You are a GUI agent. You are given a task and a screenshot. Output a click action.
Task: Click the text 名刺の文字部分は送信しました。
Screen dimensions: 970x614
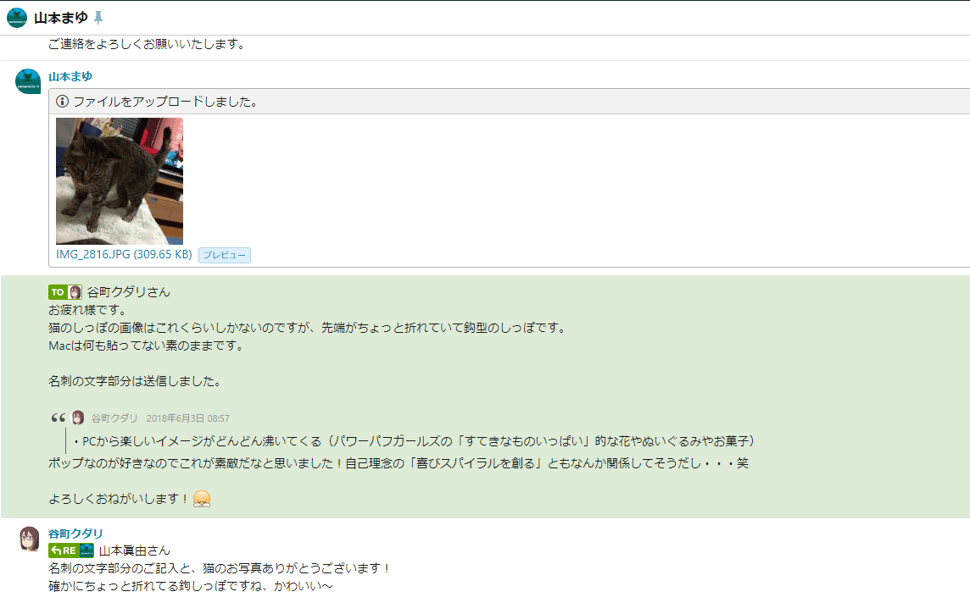pos(135,381)
